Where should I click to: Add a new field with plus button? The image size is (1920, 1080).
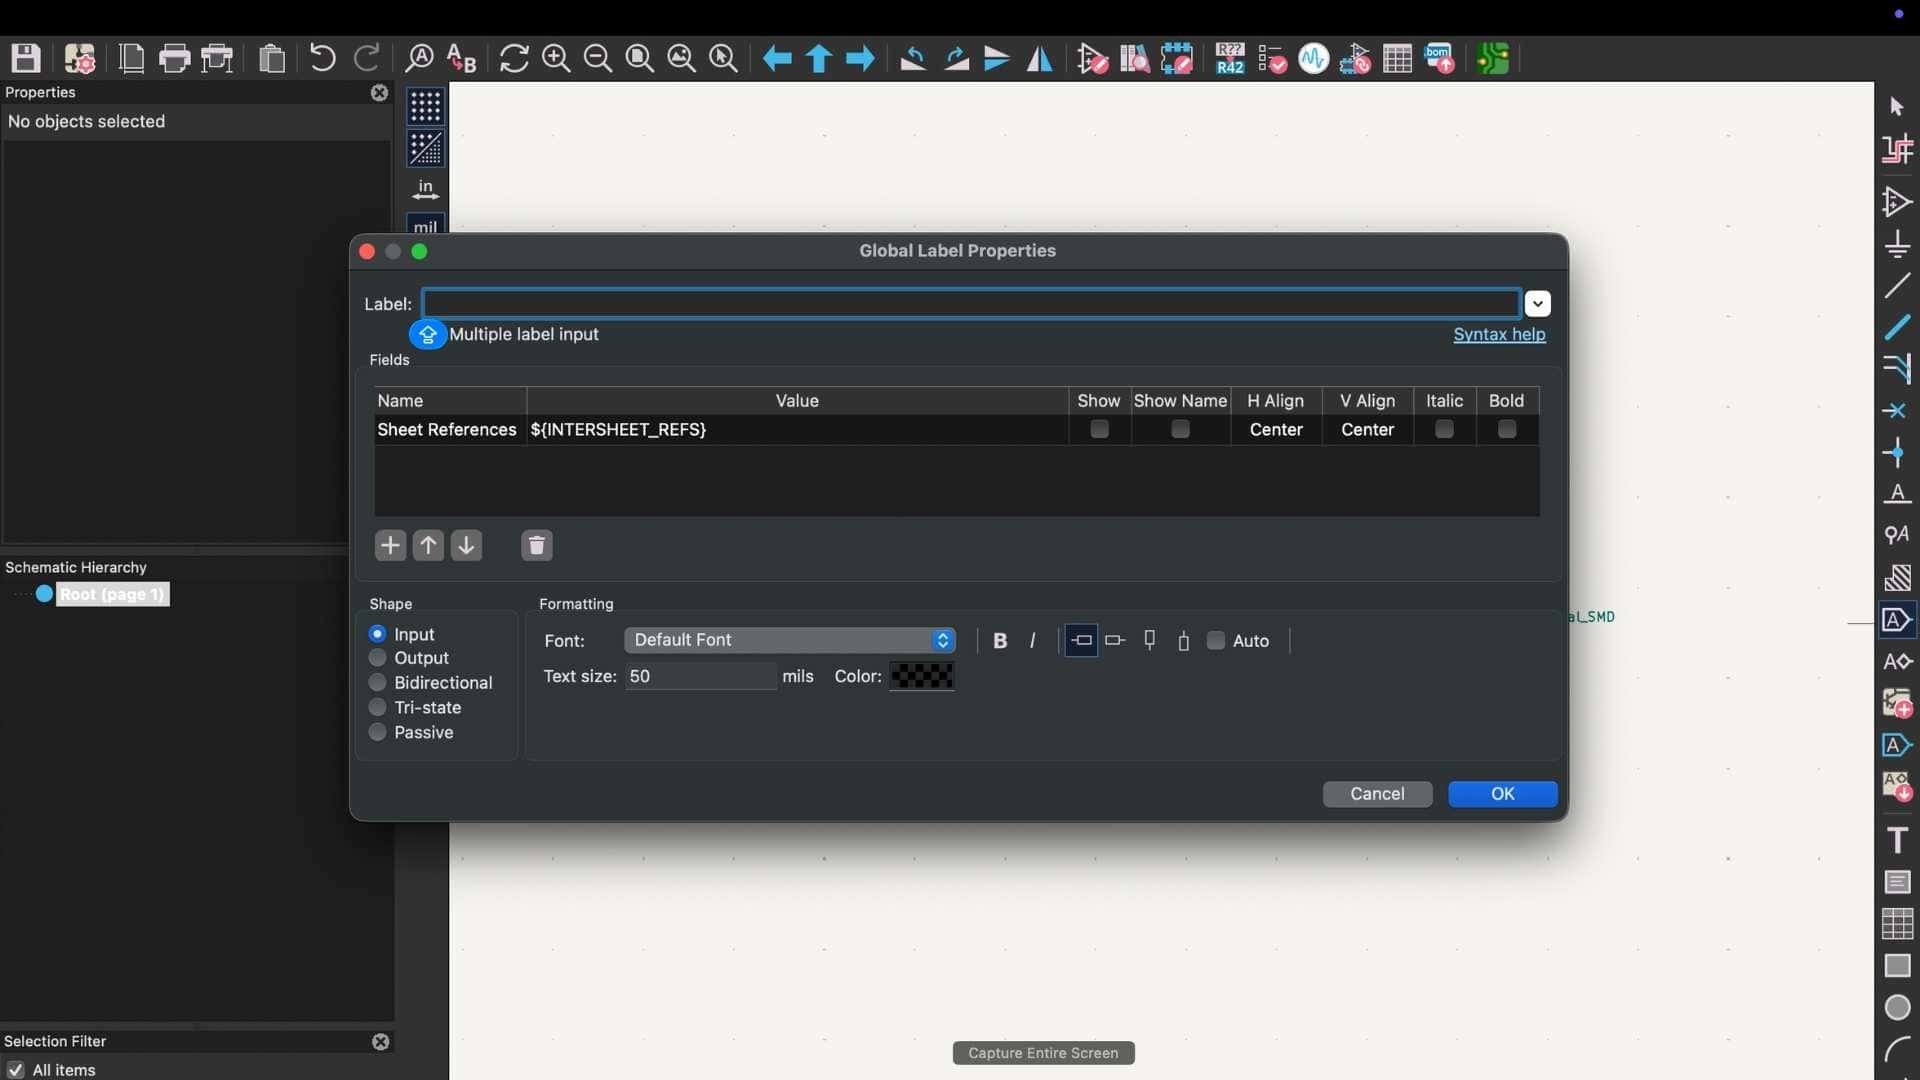pyautogui.click(x=390, y=546)
